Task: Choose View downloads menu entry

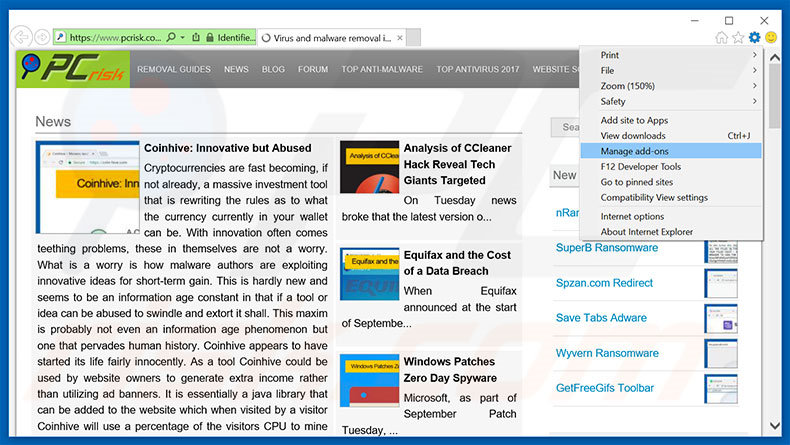Action: [671, 136]
